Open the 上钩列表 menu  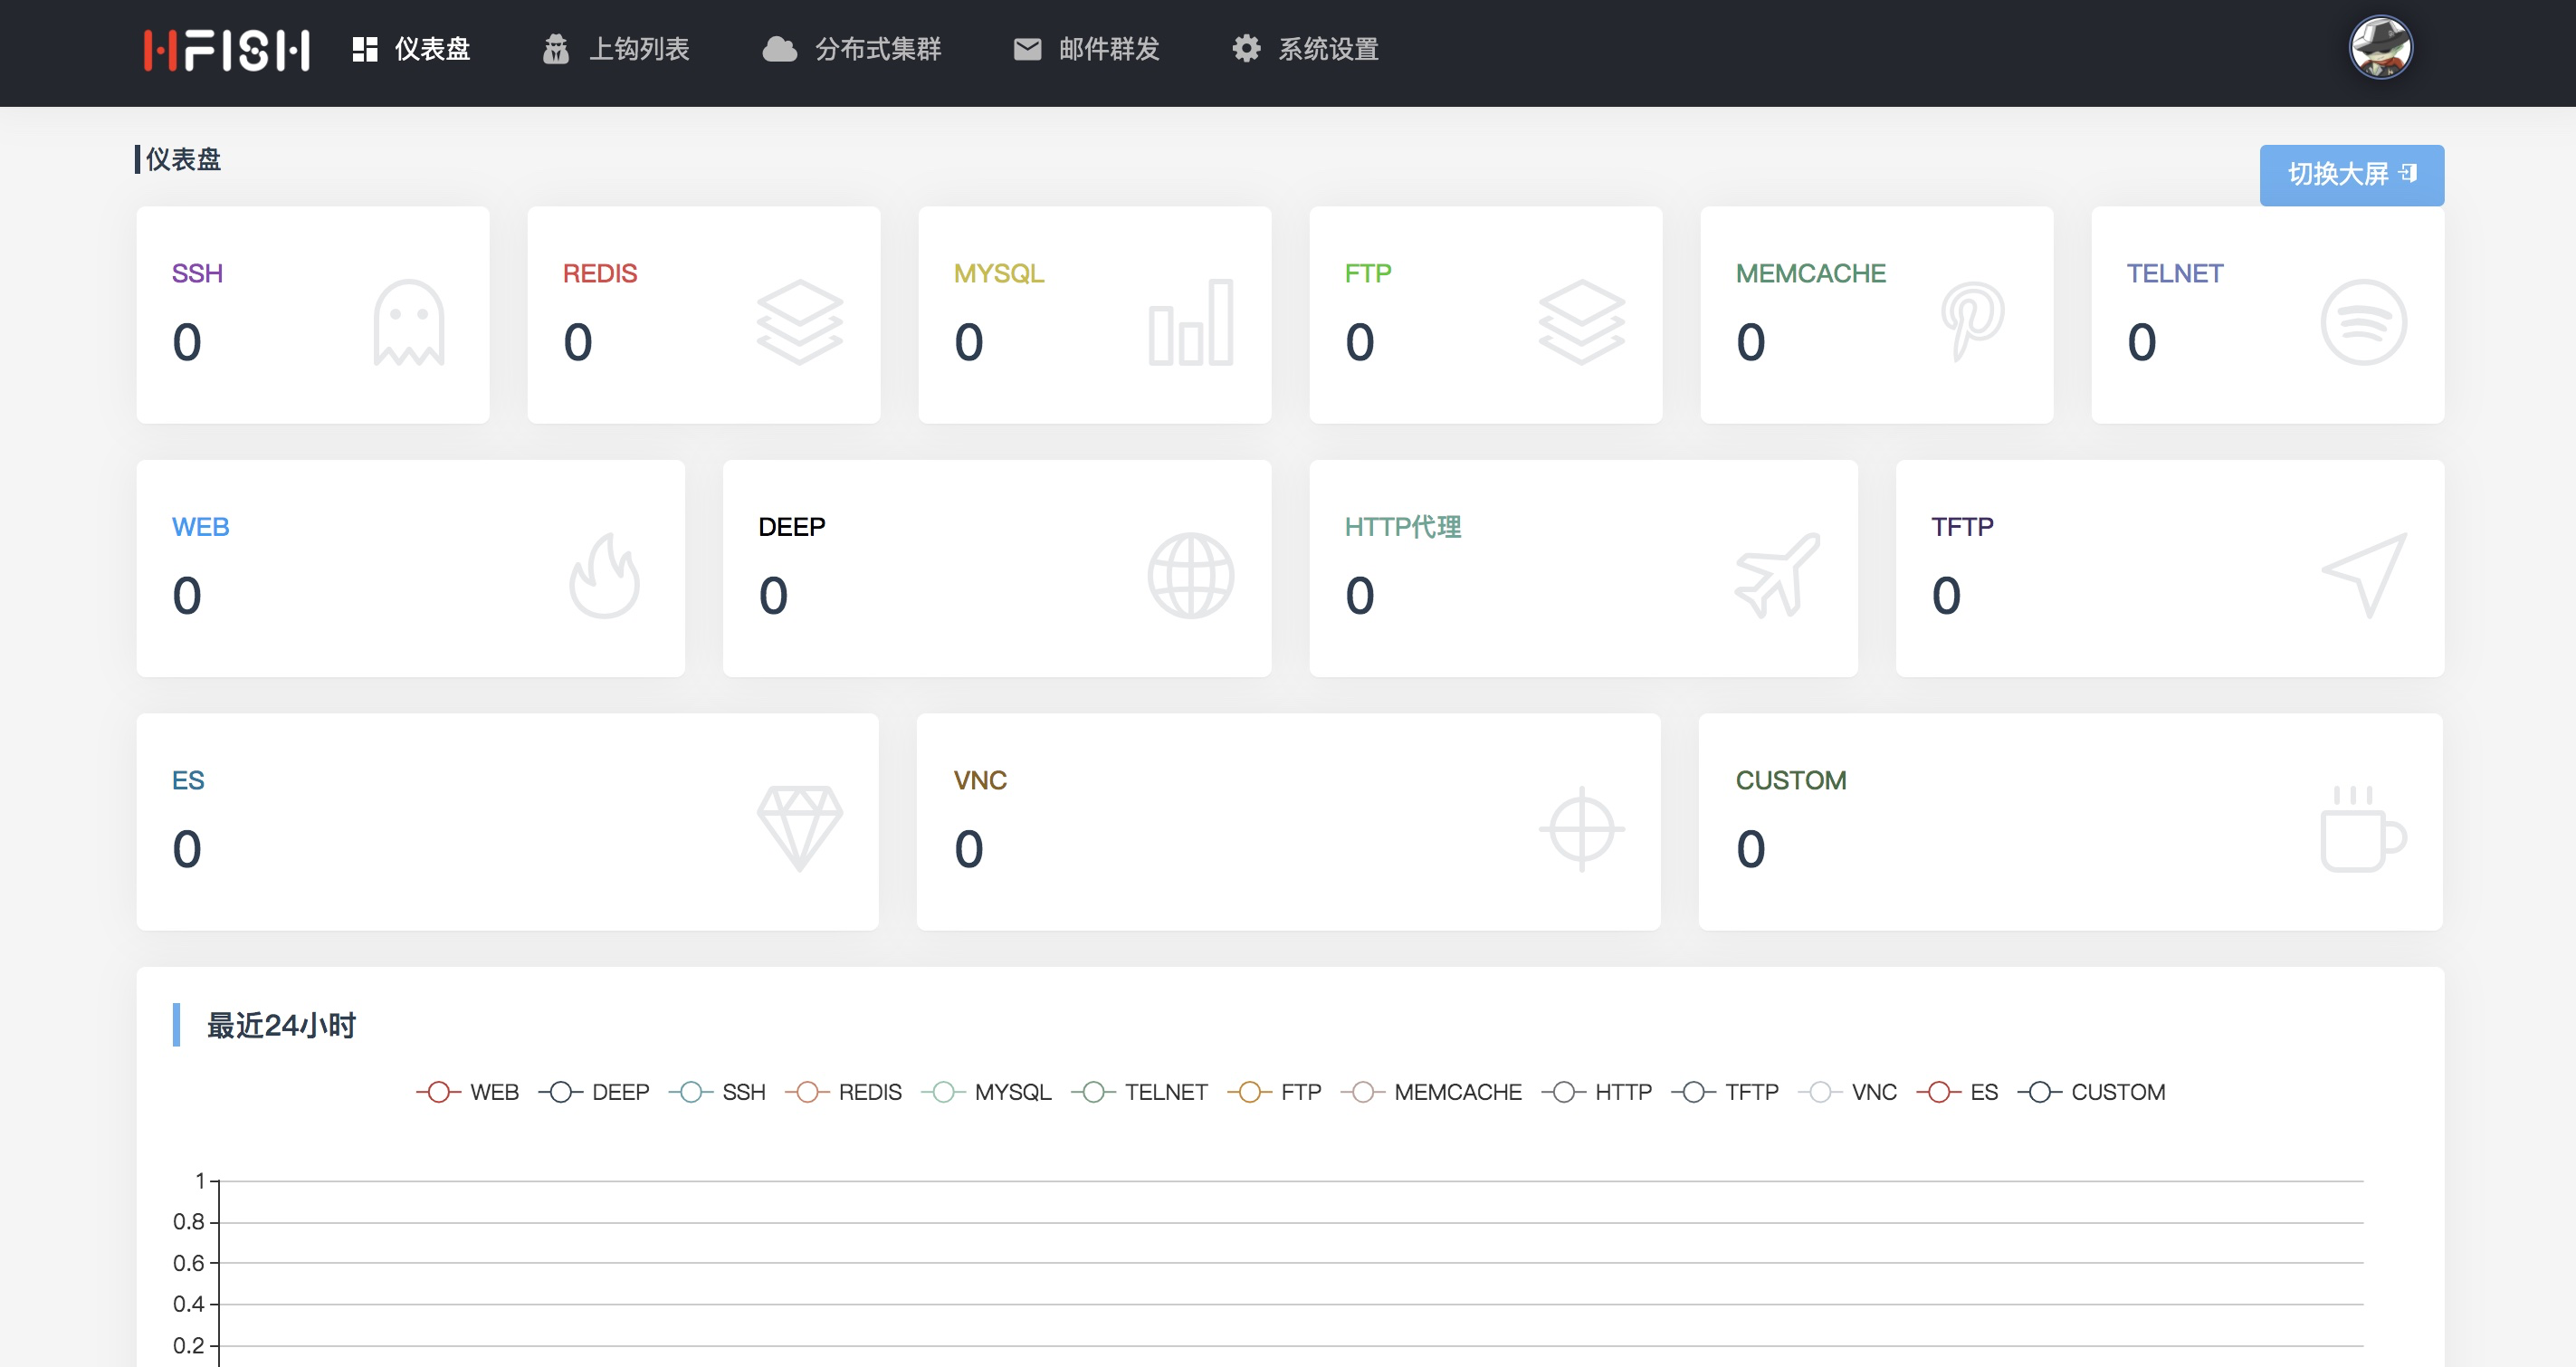616,49
